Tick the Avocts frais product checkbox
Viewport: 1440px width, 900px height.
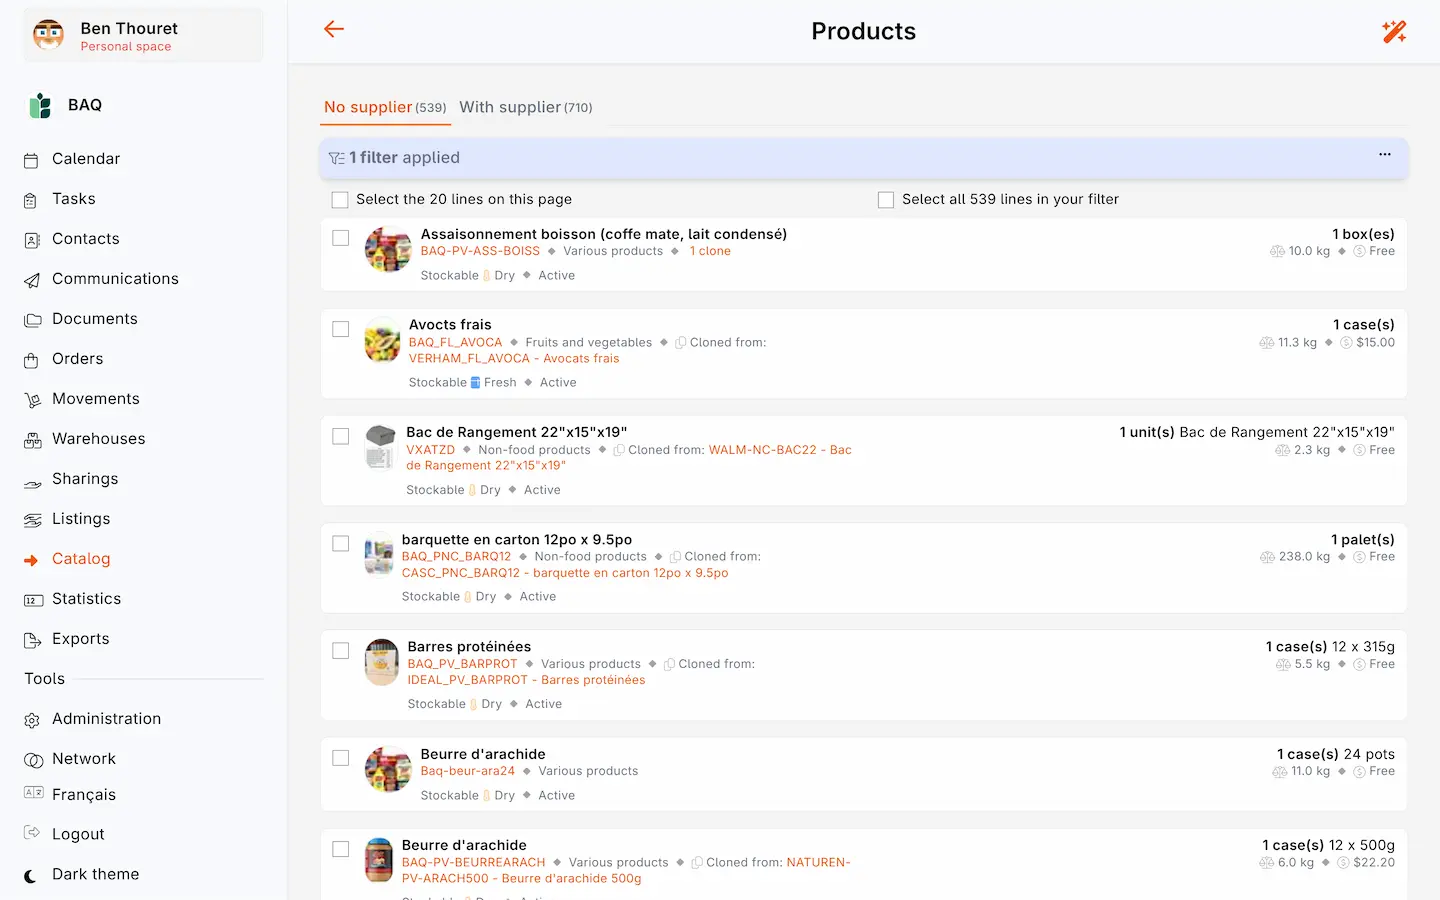tap(341, 329)
